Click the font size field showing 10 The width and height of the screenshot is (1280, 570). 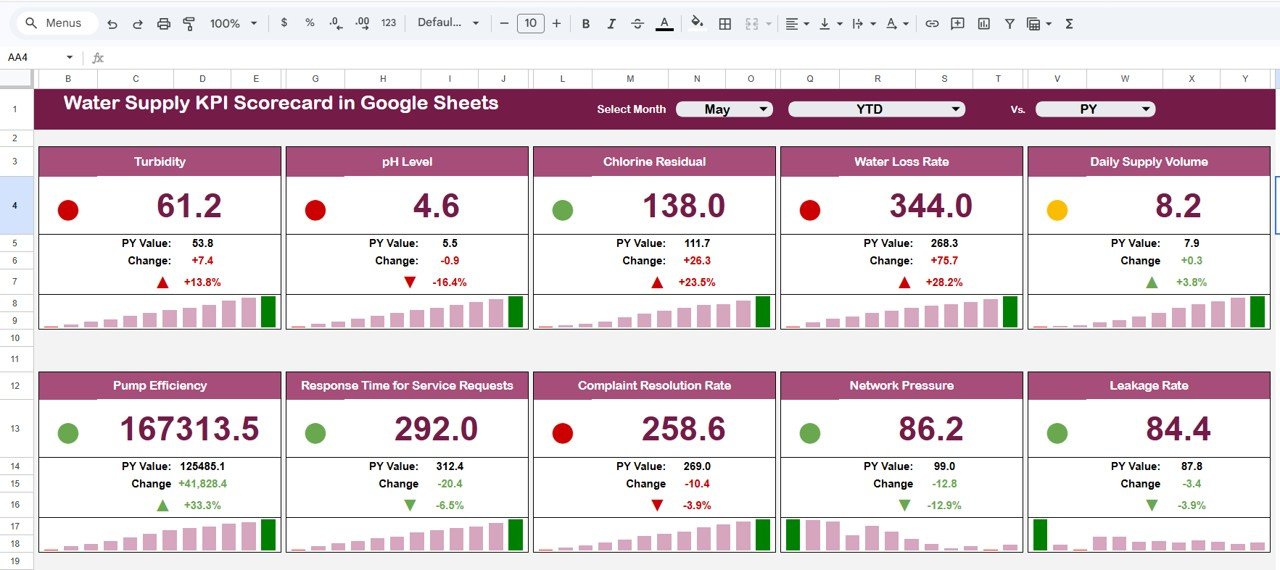tap(530, 23)
